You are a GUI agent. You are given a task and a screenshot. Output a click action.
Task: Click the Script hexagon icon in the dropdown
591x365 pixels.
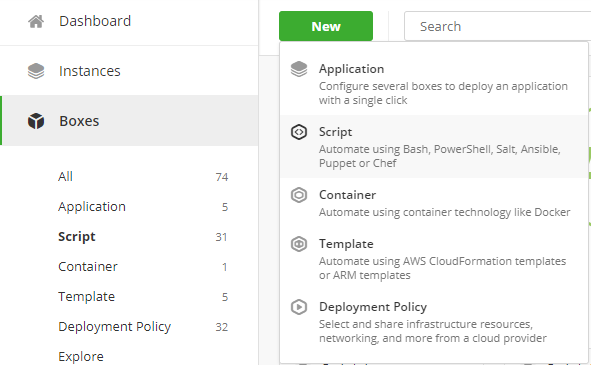tap(299, 132)
